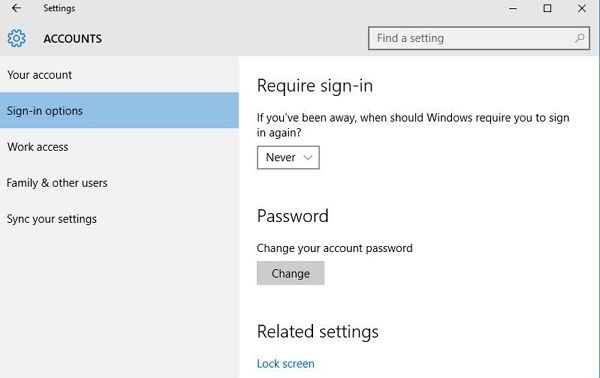Open the Lock screen link
This screenshot has height=378, width=600.
click(x=285, y=363)
